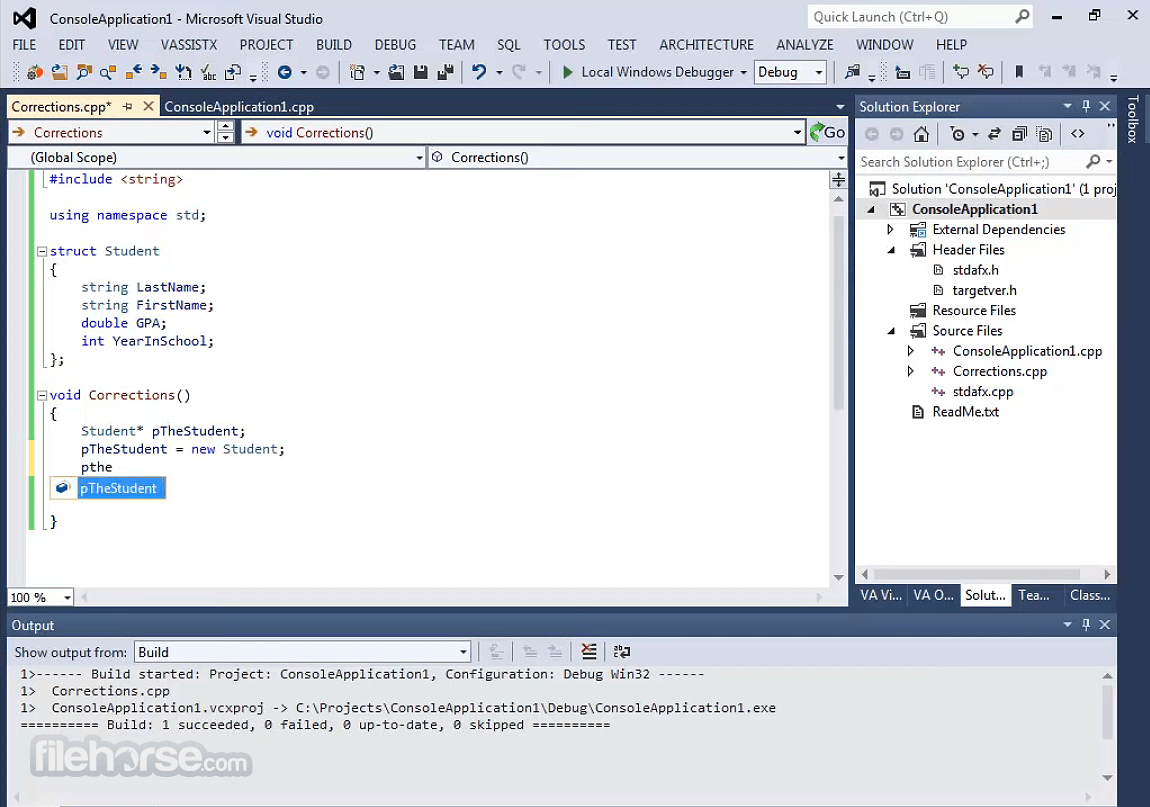The height and width of the screenshot is (807, 1150).
Task: Switch to the Class View tab
Action: [x=1089, y=596]
